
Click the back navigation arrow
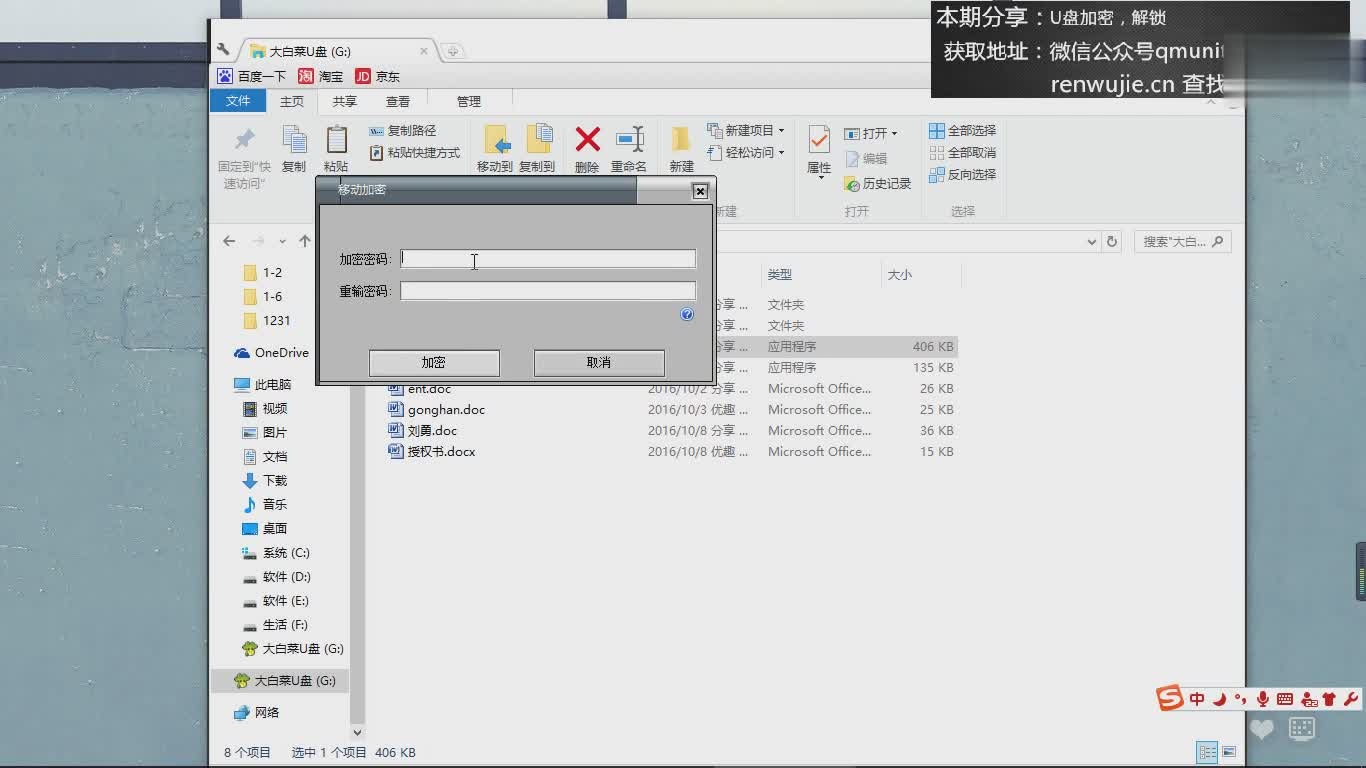tap(229, 241)
